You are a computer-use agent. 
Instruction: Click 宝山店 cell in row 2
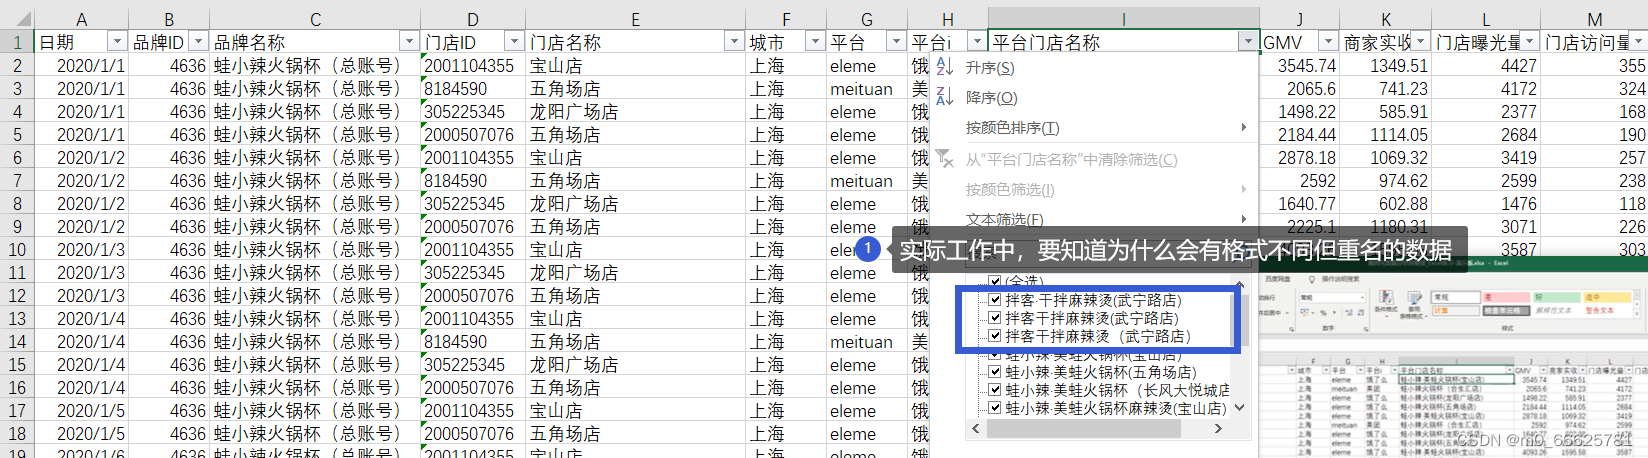tap(635, 66)
